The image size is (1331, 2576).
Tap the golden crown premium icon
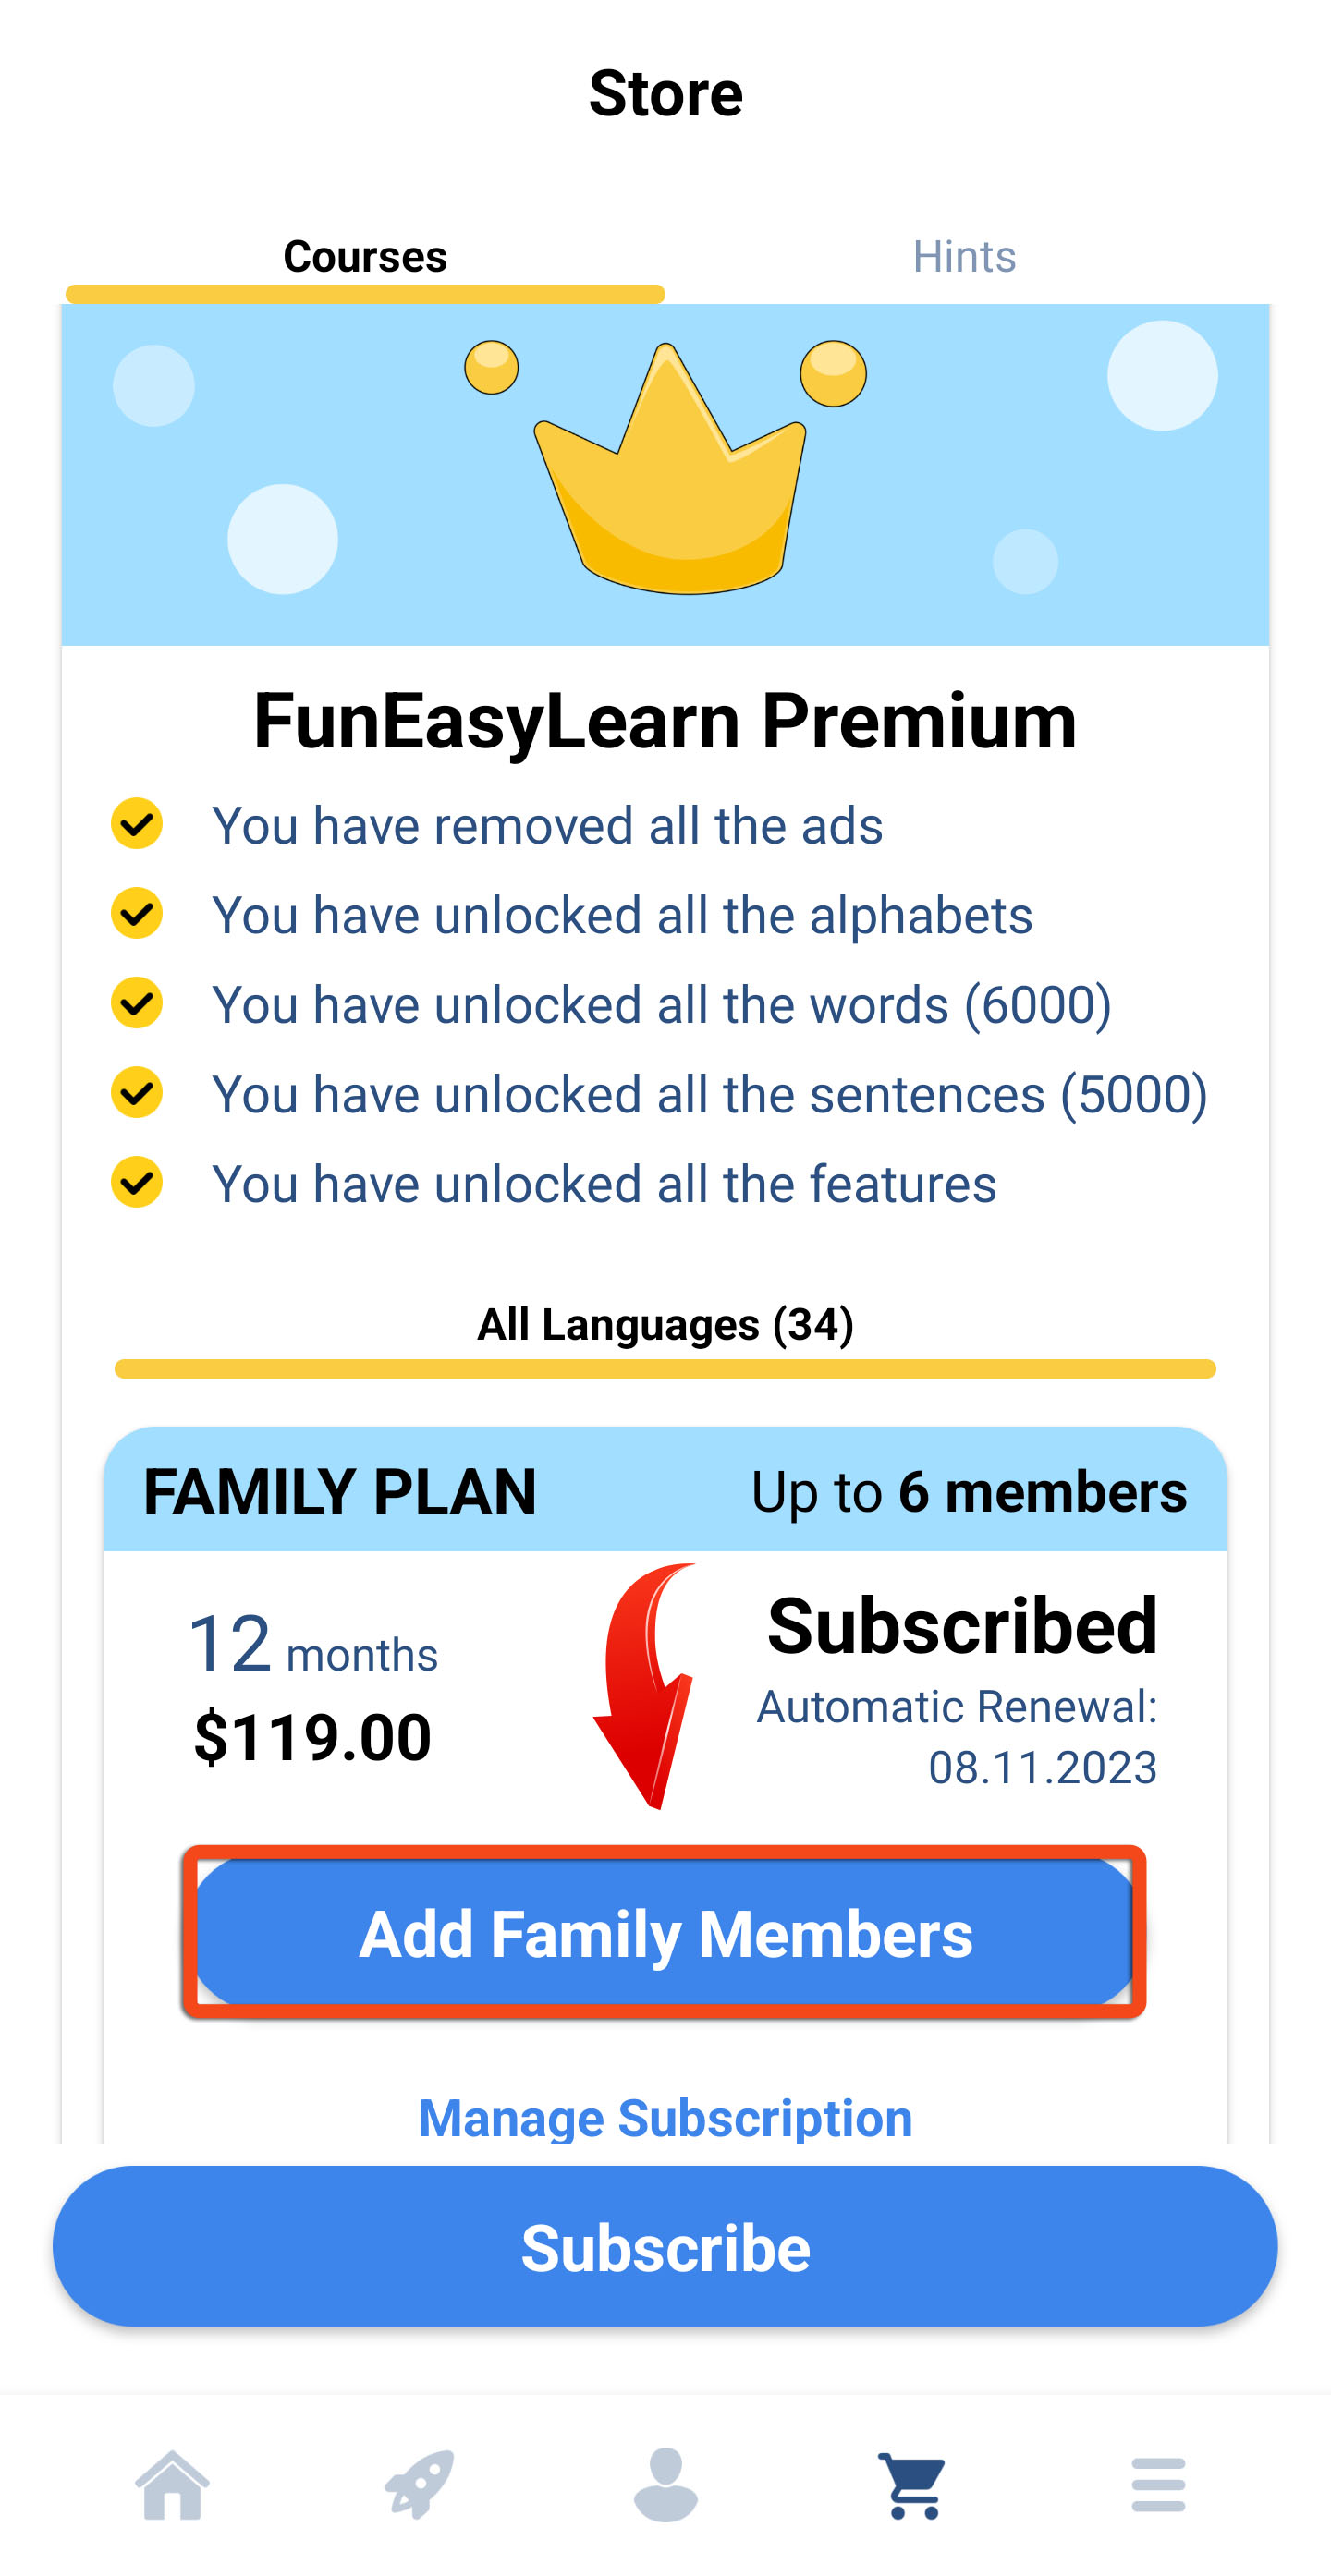pyautogui.click(x=668, y=467)
